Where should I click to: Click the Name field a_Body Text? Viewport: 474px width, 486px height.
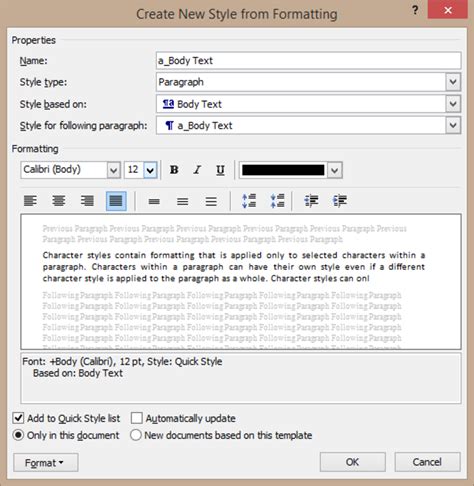[x=308, y=61]
